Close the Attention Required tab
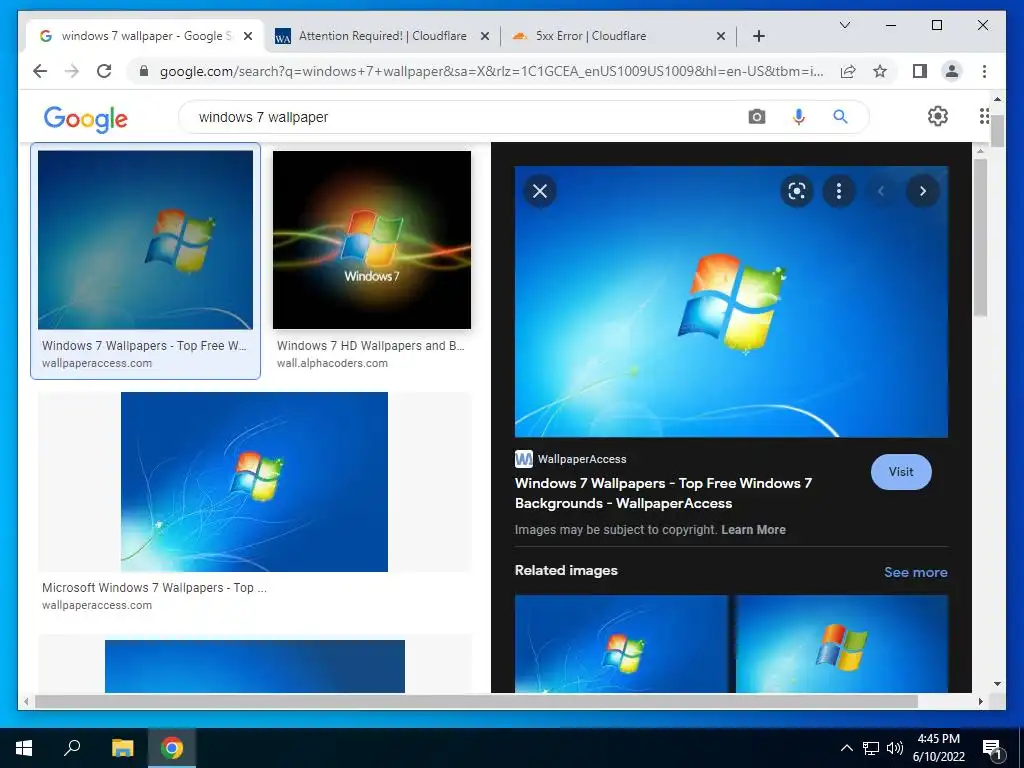Viewport: 1024px width, 768px height. [485, 36]
